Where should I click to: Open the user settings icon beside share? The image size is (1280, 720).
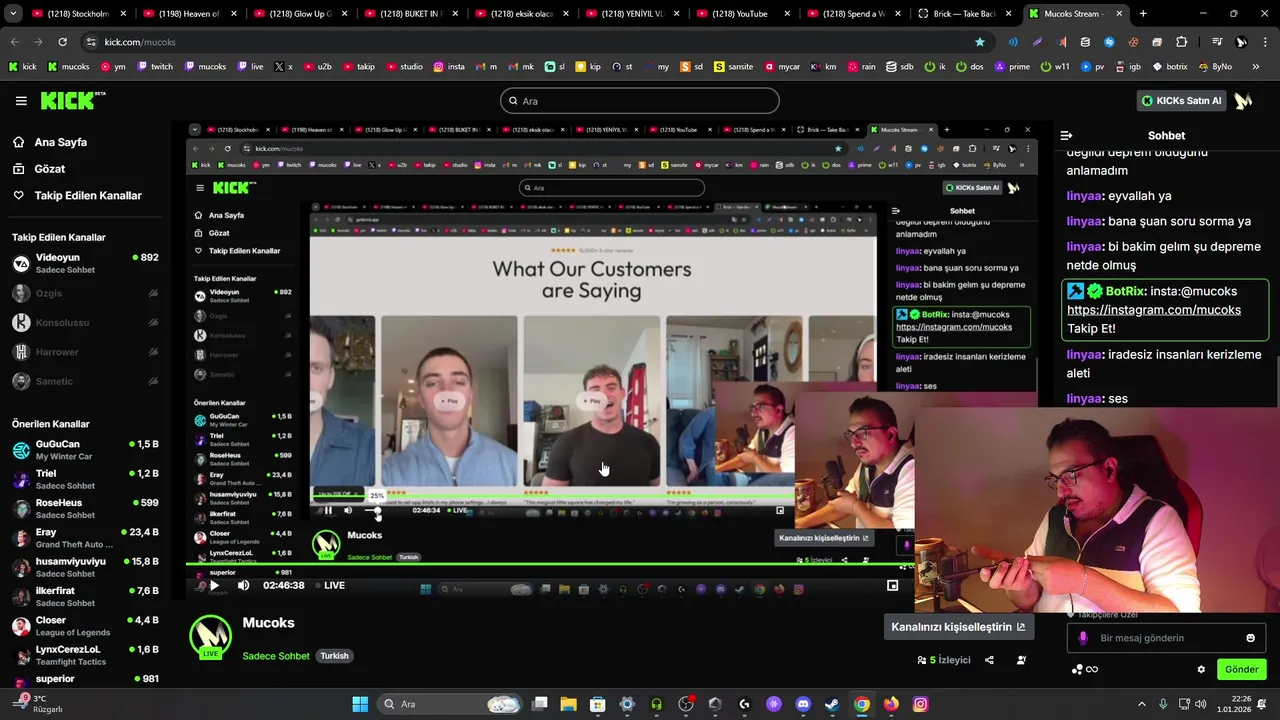click(x=1021, y=660)
